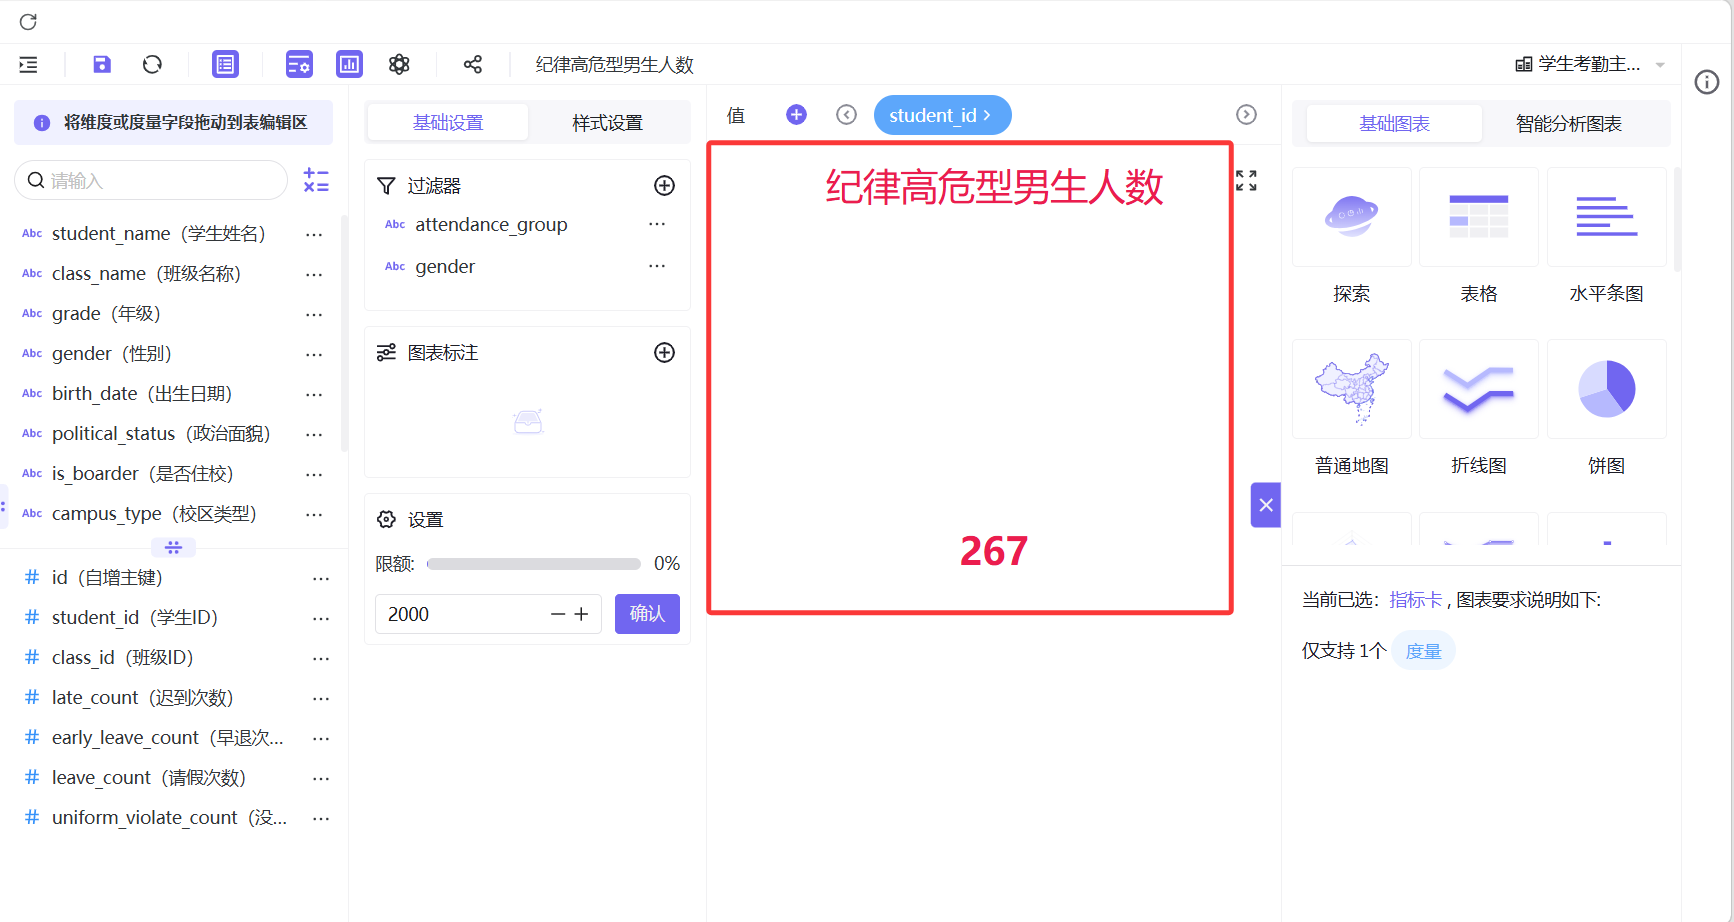This screenshot has height=922, width=1734.
Task: Reload the page with refresh icon
Action: tap(28, 22)
